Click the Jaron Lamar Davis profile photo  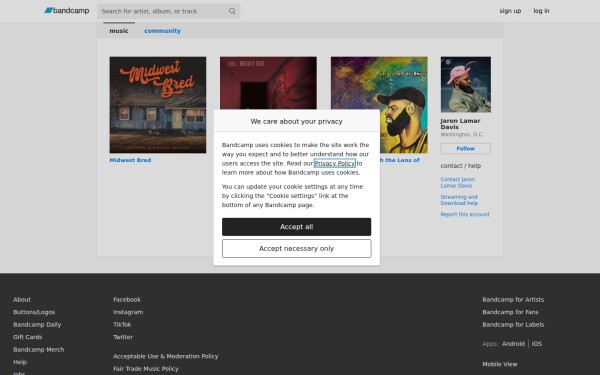pos(465,84)
